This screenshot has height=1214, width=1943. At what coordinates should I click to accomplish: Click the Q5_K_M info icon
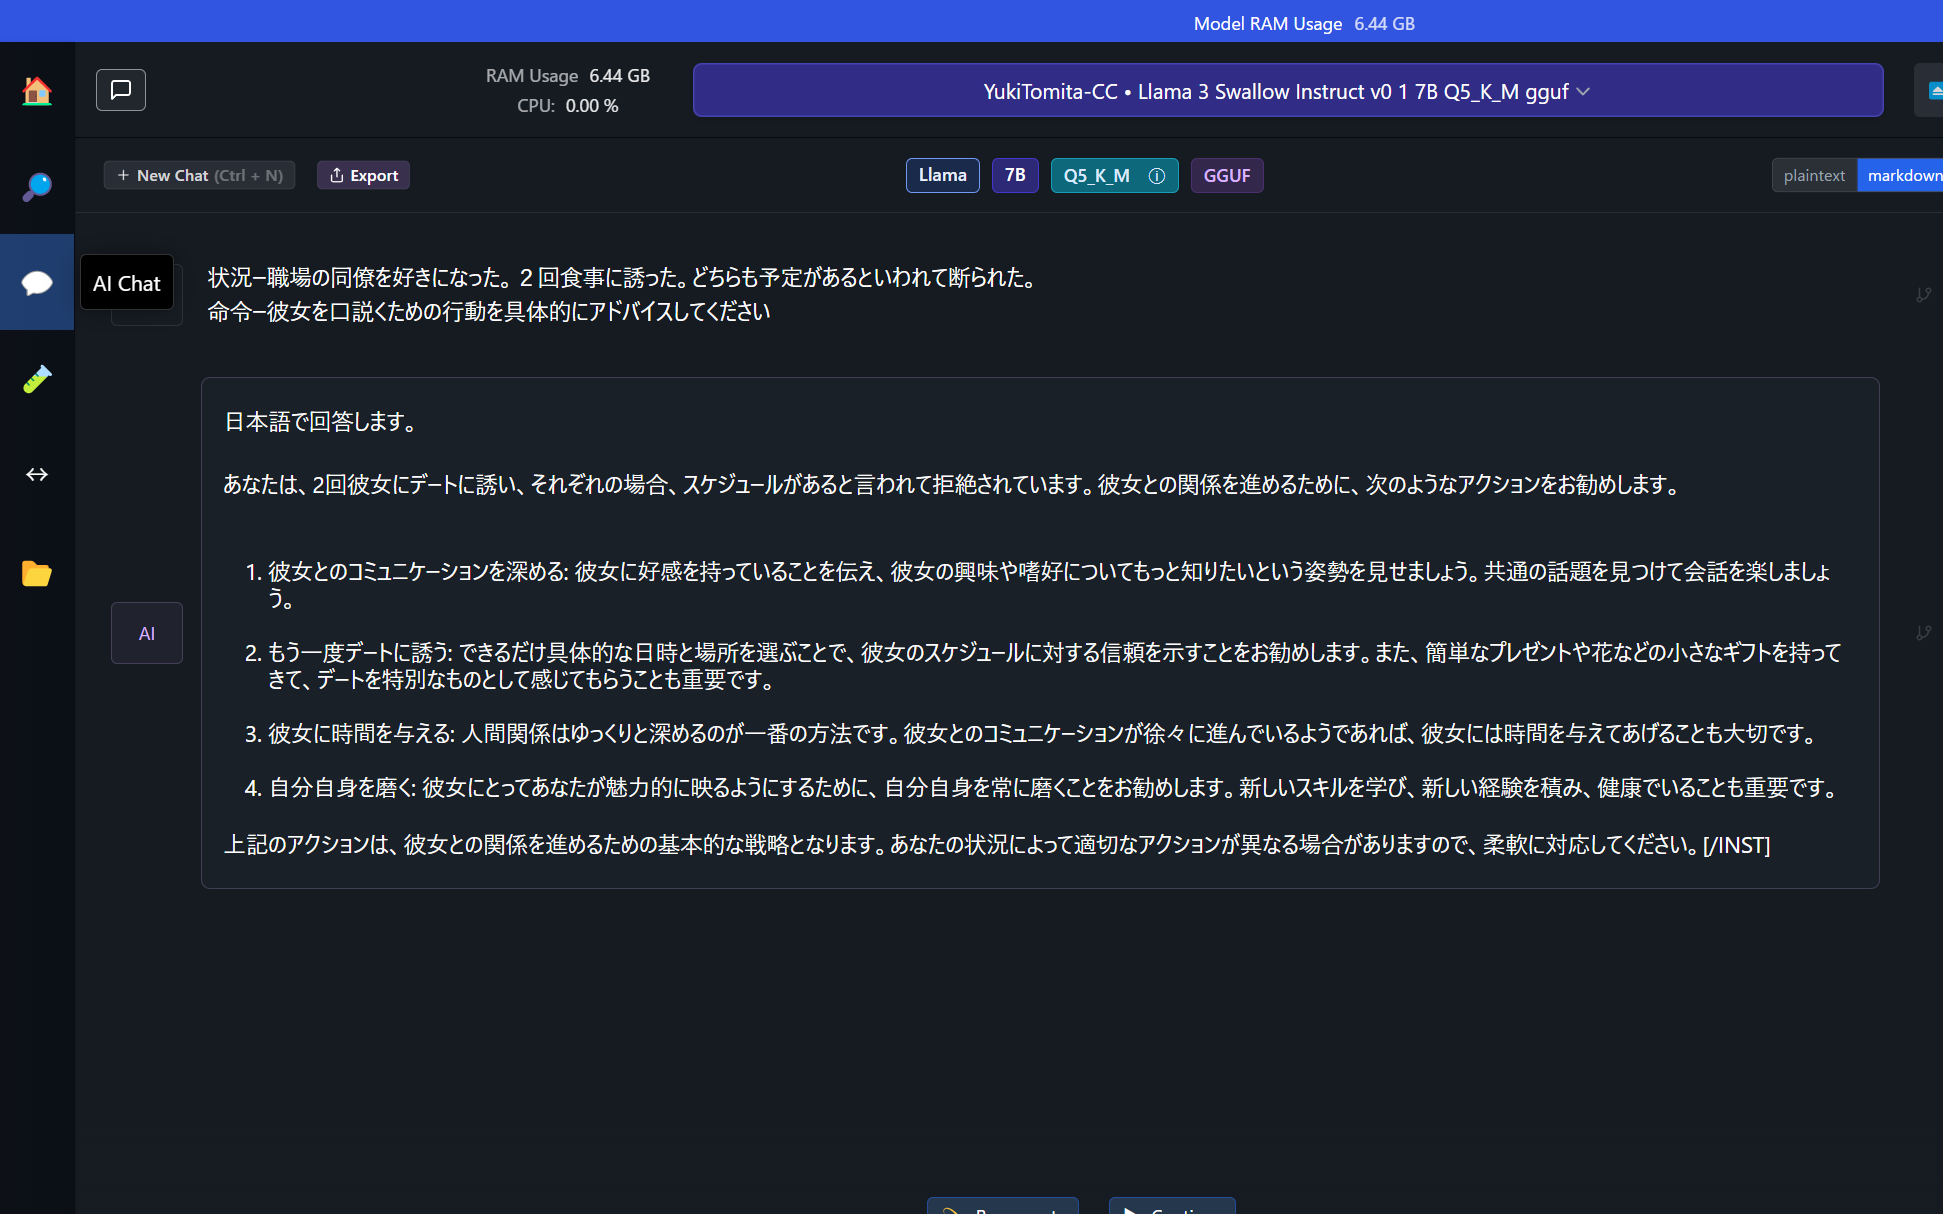tap(1157, 176)
